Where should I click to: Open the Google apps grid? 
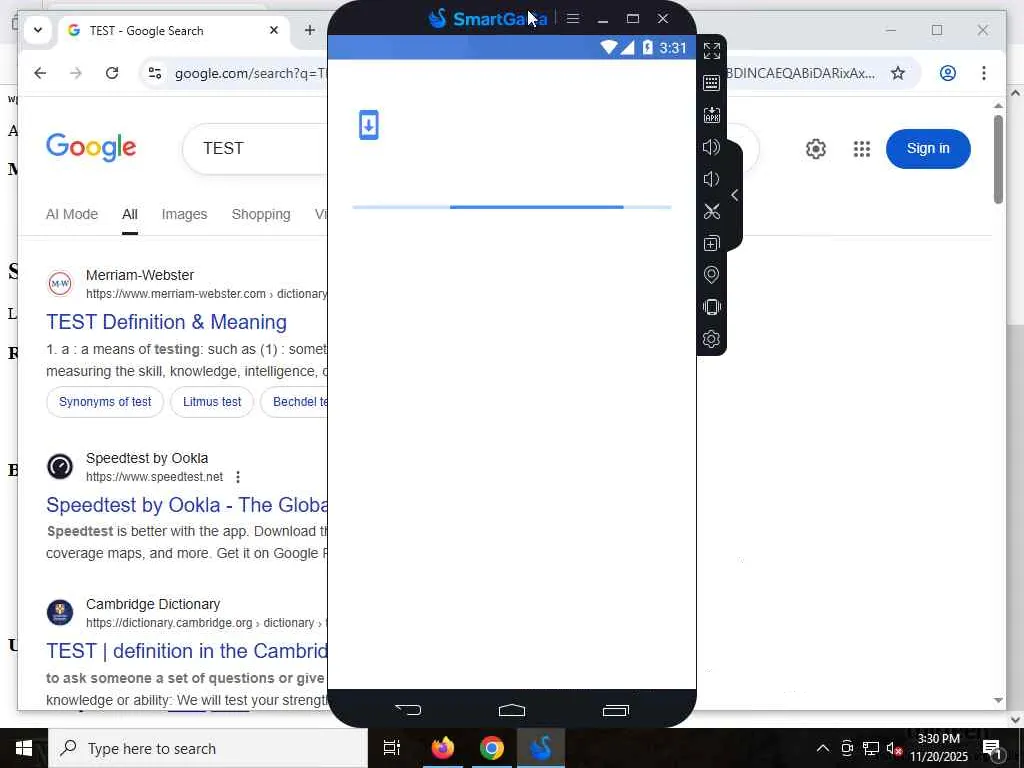pyautogui.click(x=862, y=149)
